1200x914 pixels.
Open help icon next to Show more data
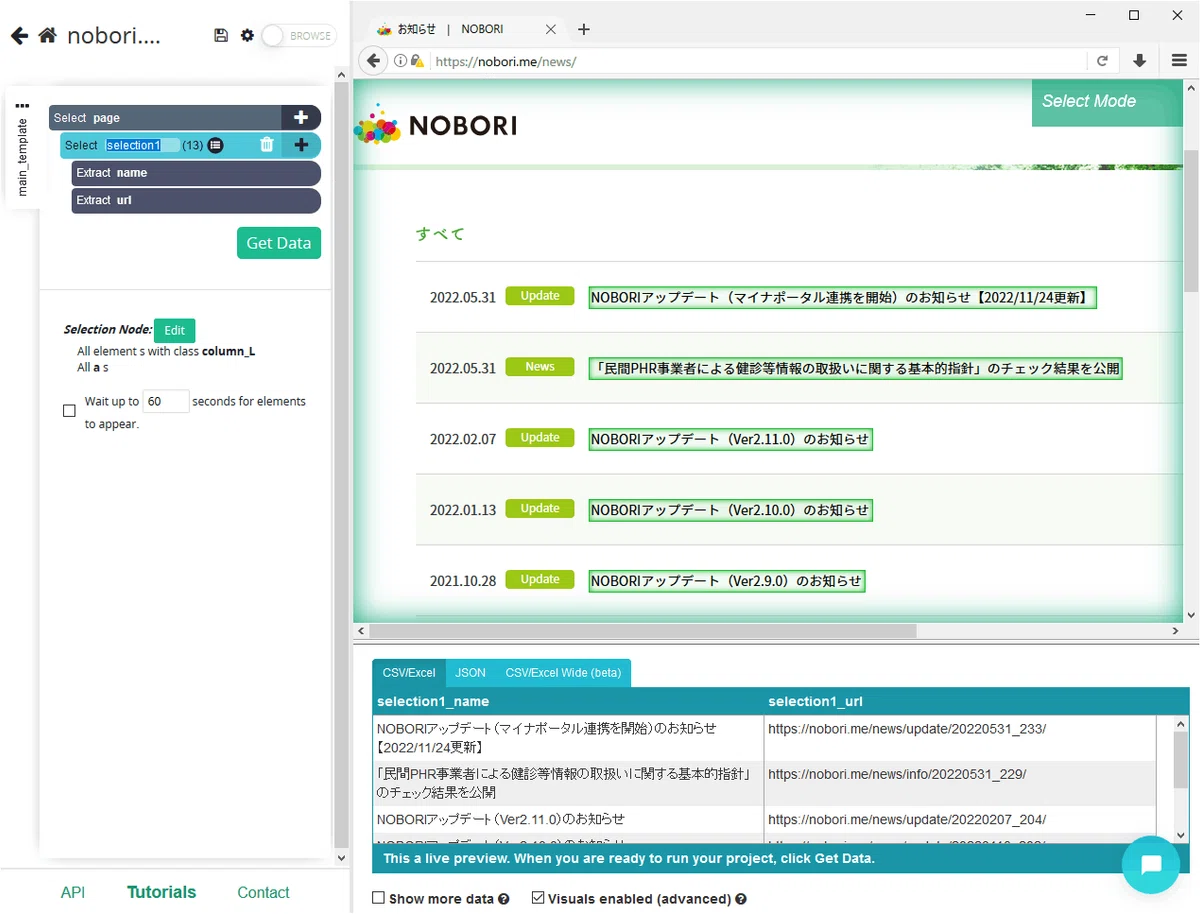[504, 899]
